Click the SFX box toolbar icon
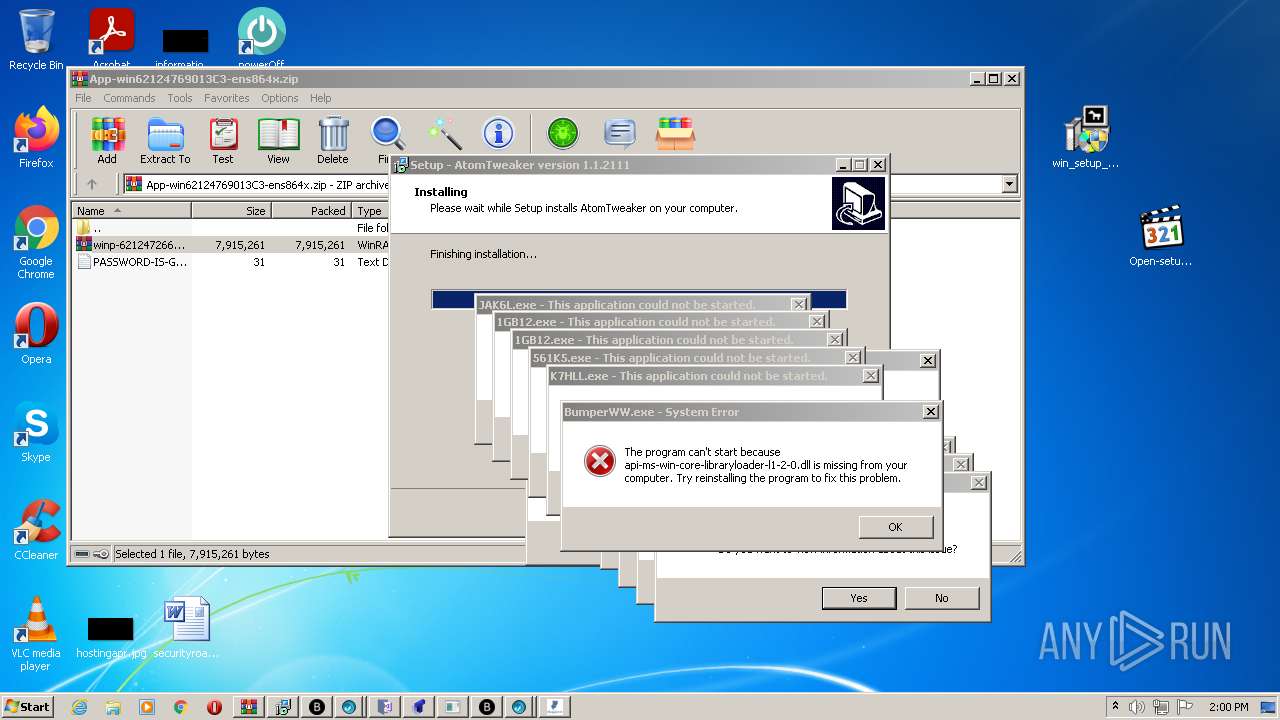 coord(676,133)
